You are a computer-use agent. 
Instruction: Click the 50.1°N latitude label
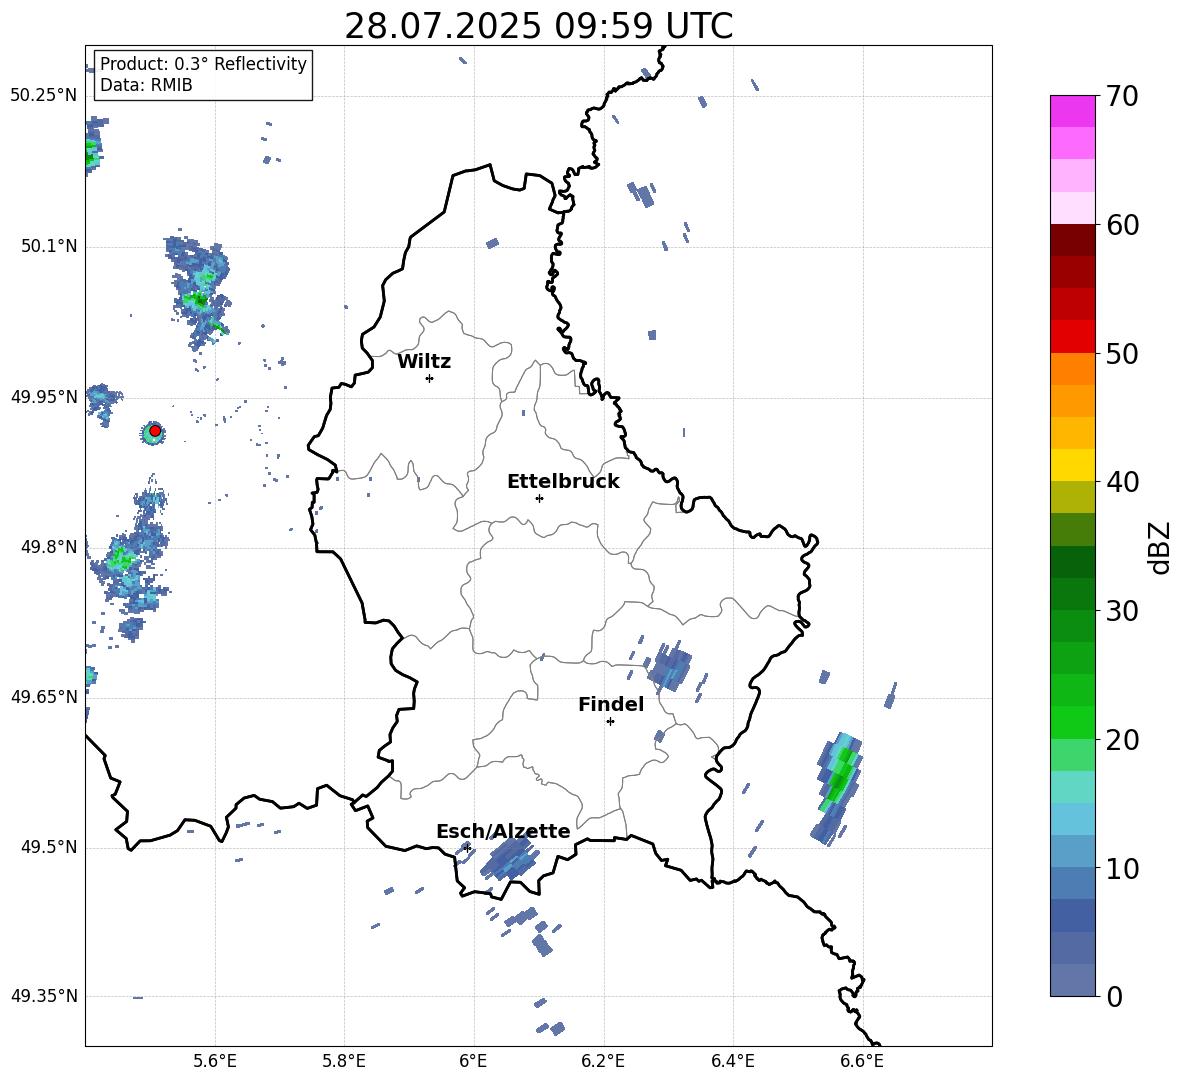[x=49, y=247]
